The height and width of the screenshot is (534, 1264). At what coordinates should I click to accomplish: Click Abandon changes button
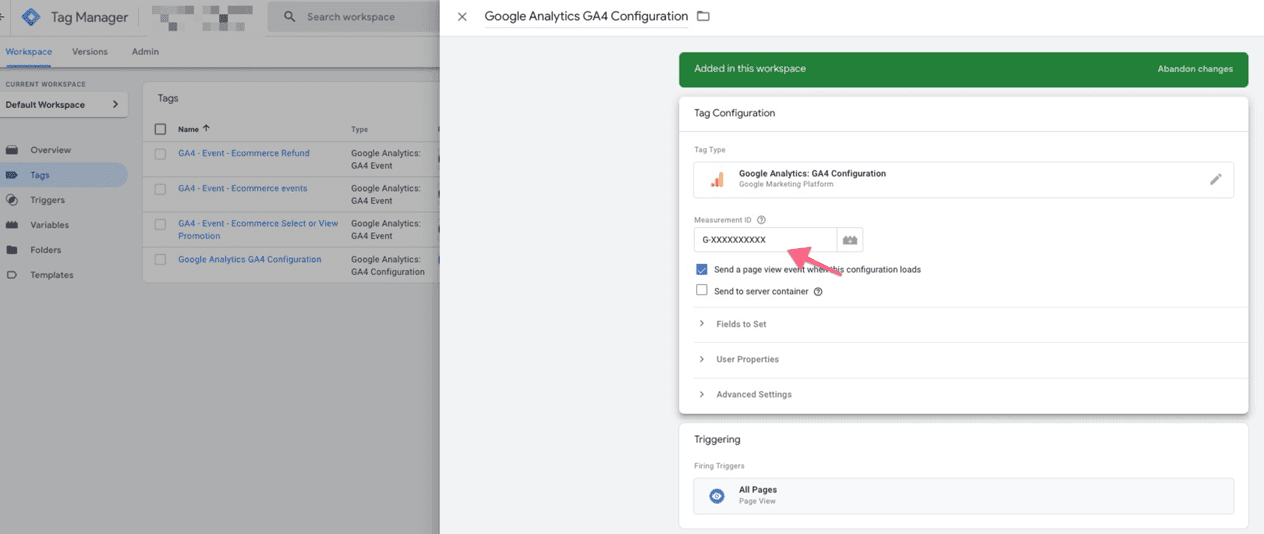1195,69
